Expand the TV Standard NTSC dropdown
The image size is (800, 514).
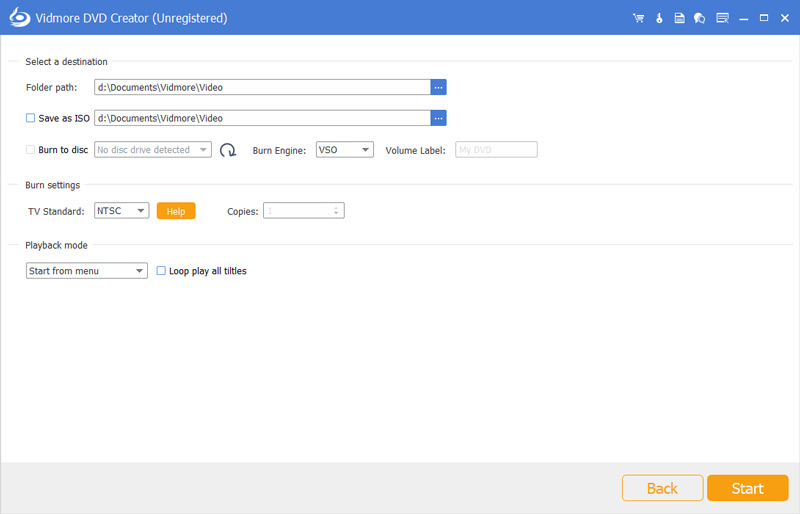(121, 211)
